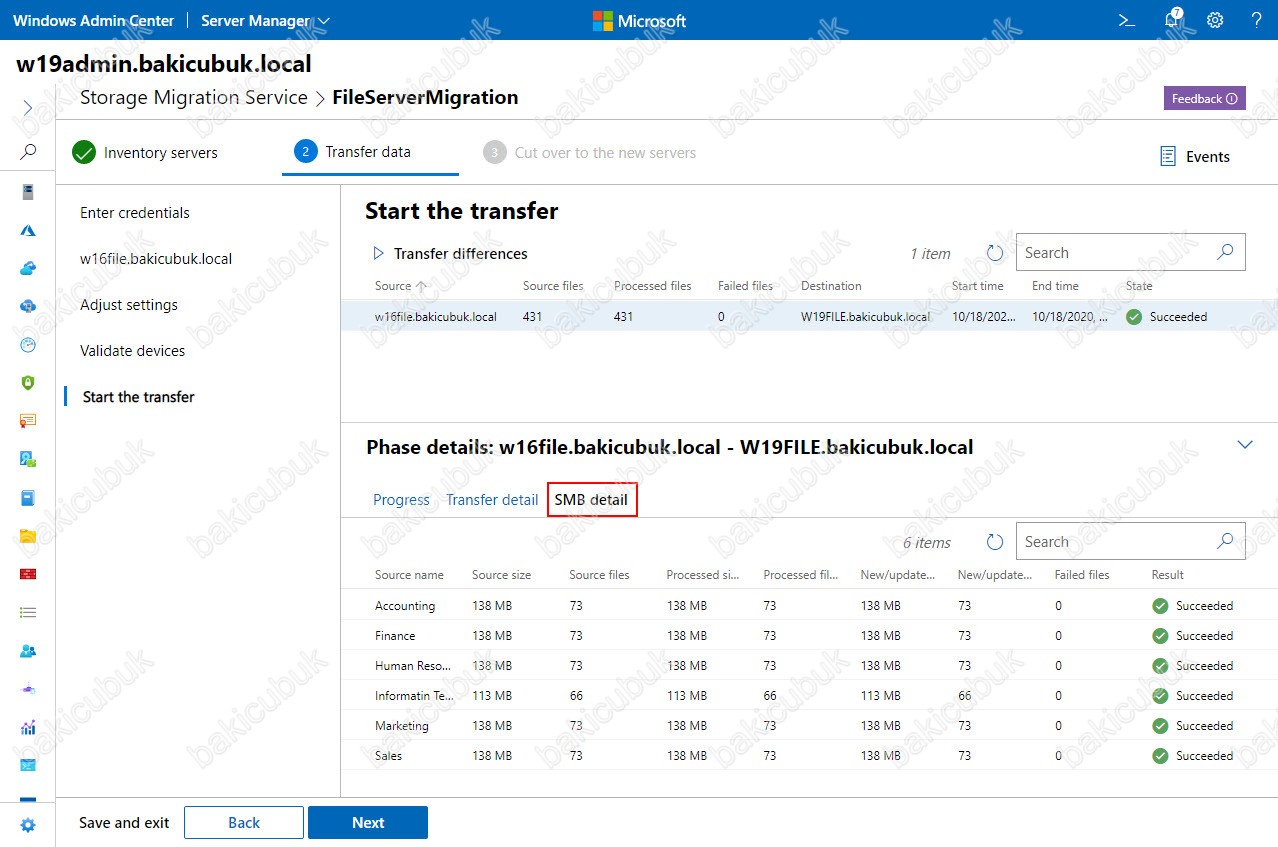Image resolution: width=1278 pixels, height=847 pixels.
Task: Open the red brick Firewall tool
Action: coord(28,574)
